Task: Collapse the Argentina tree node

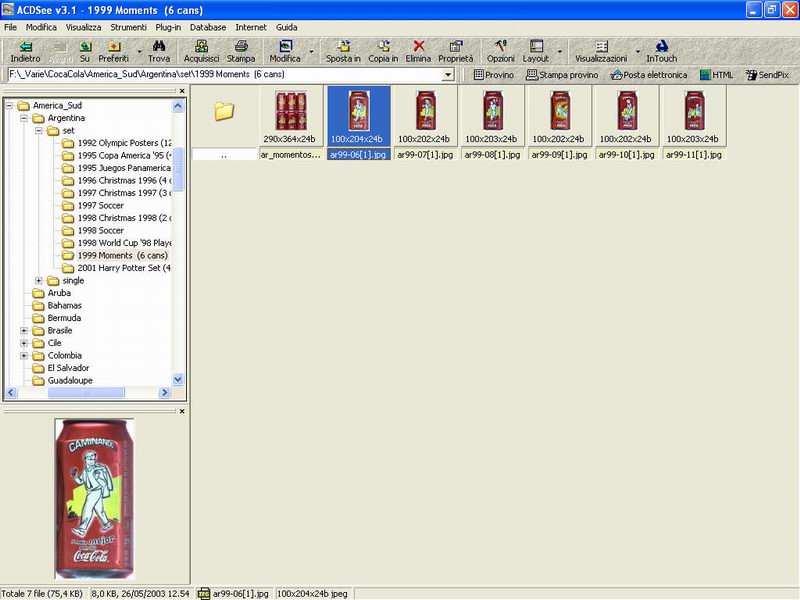Action: (23, 118)
